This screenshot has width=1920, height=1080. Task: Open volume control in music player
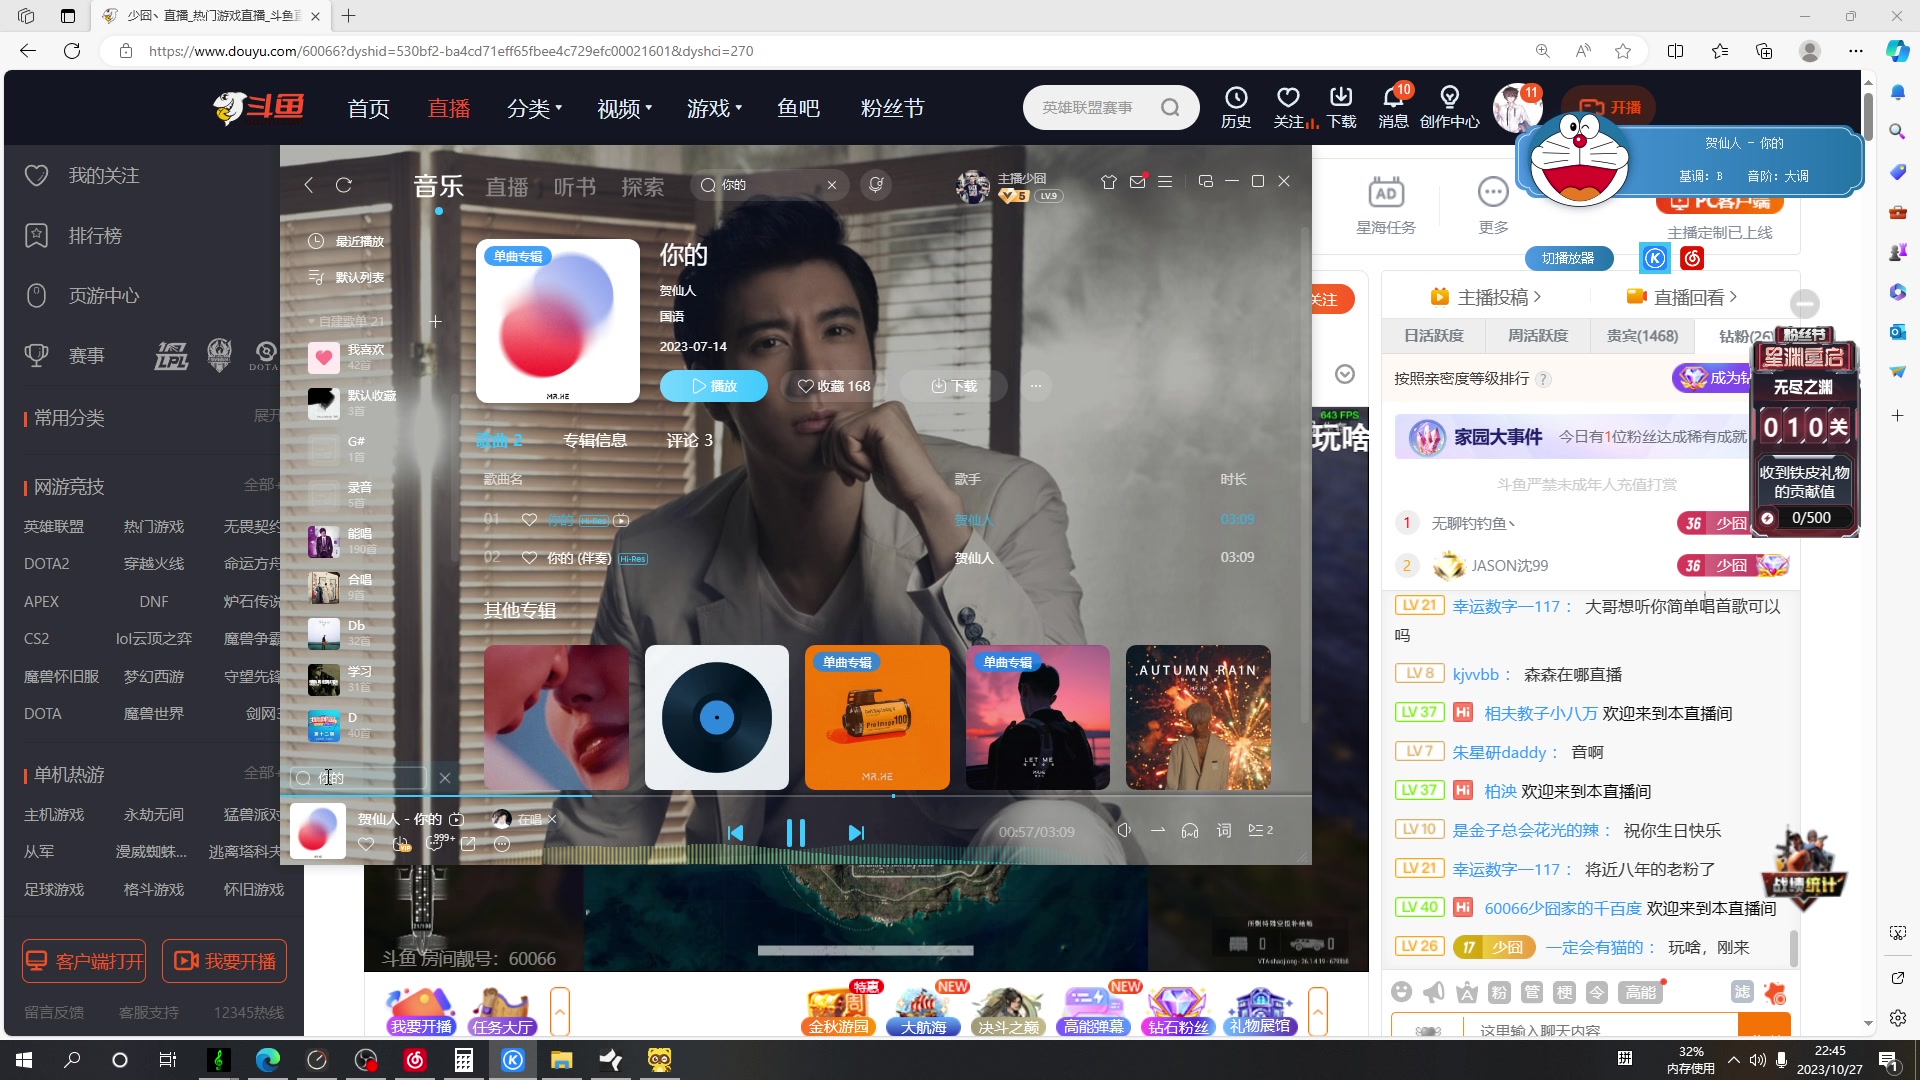(1124, 830)
